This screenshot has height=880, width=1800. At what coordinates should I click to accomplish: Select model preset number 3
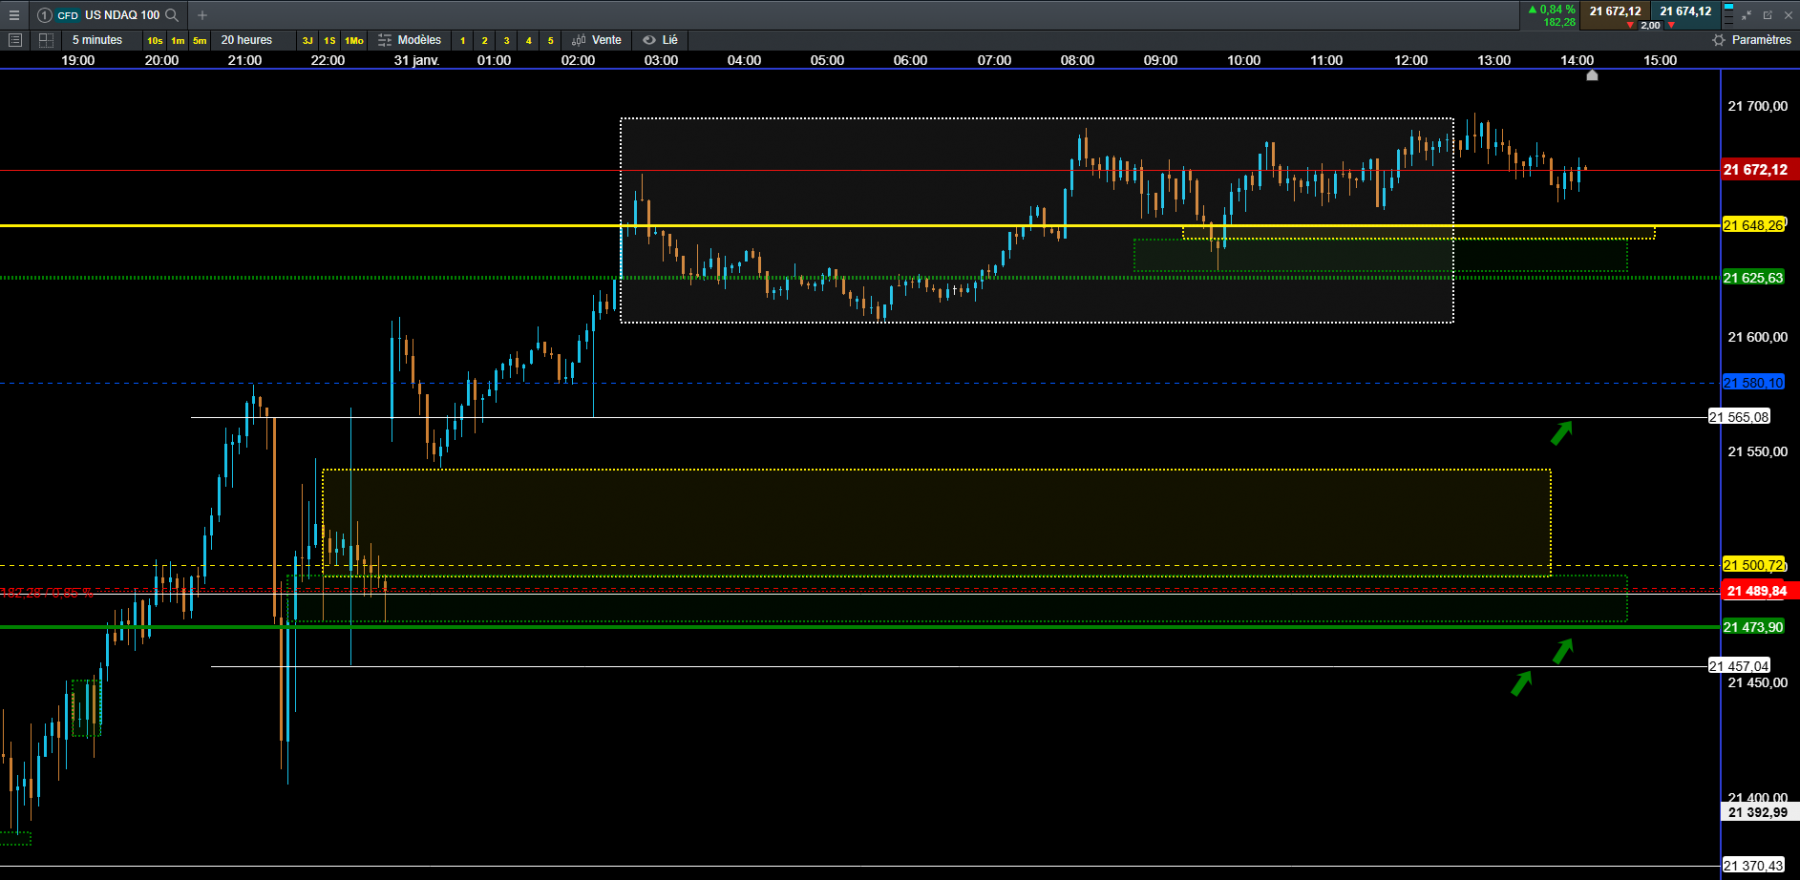pos(507,41)
